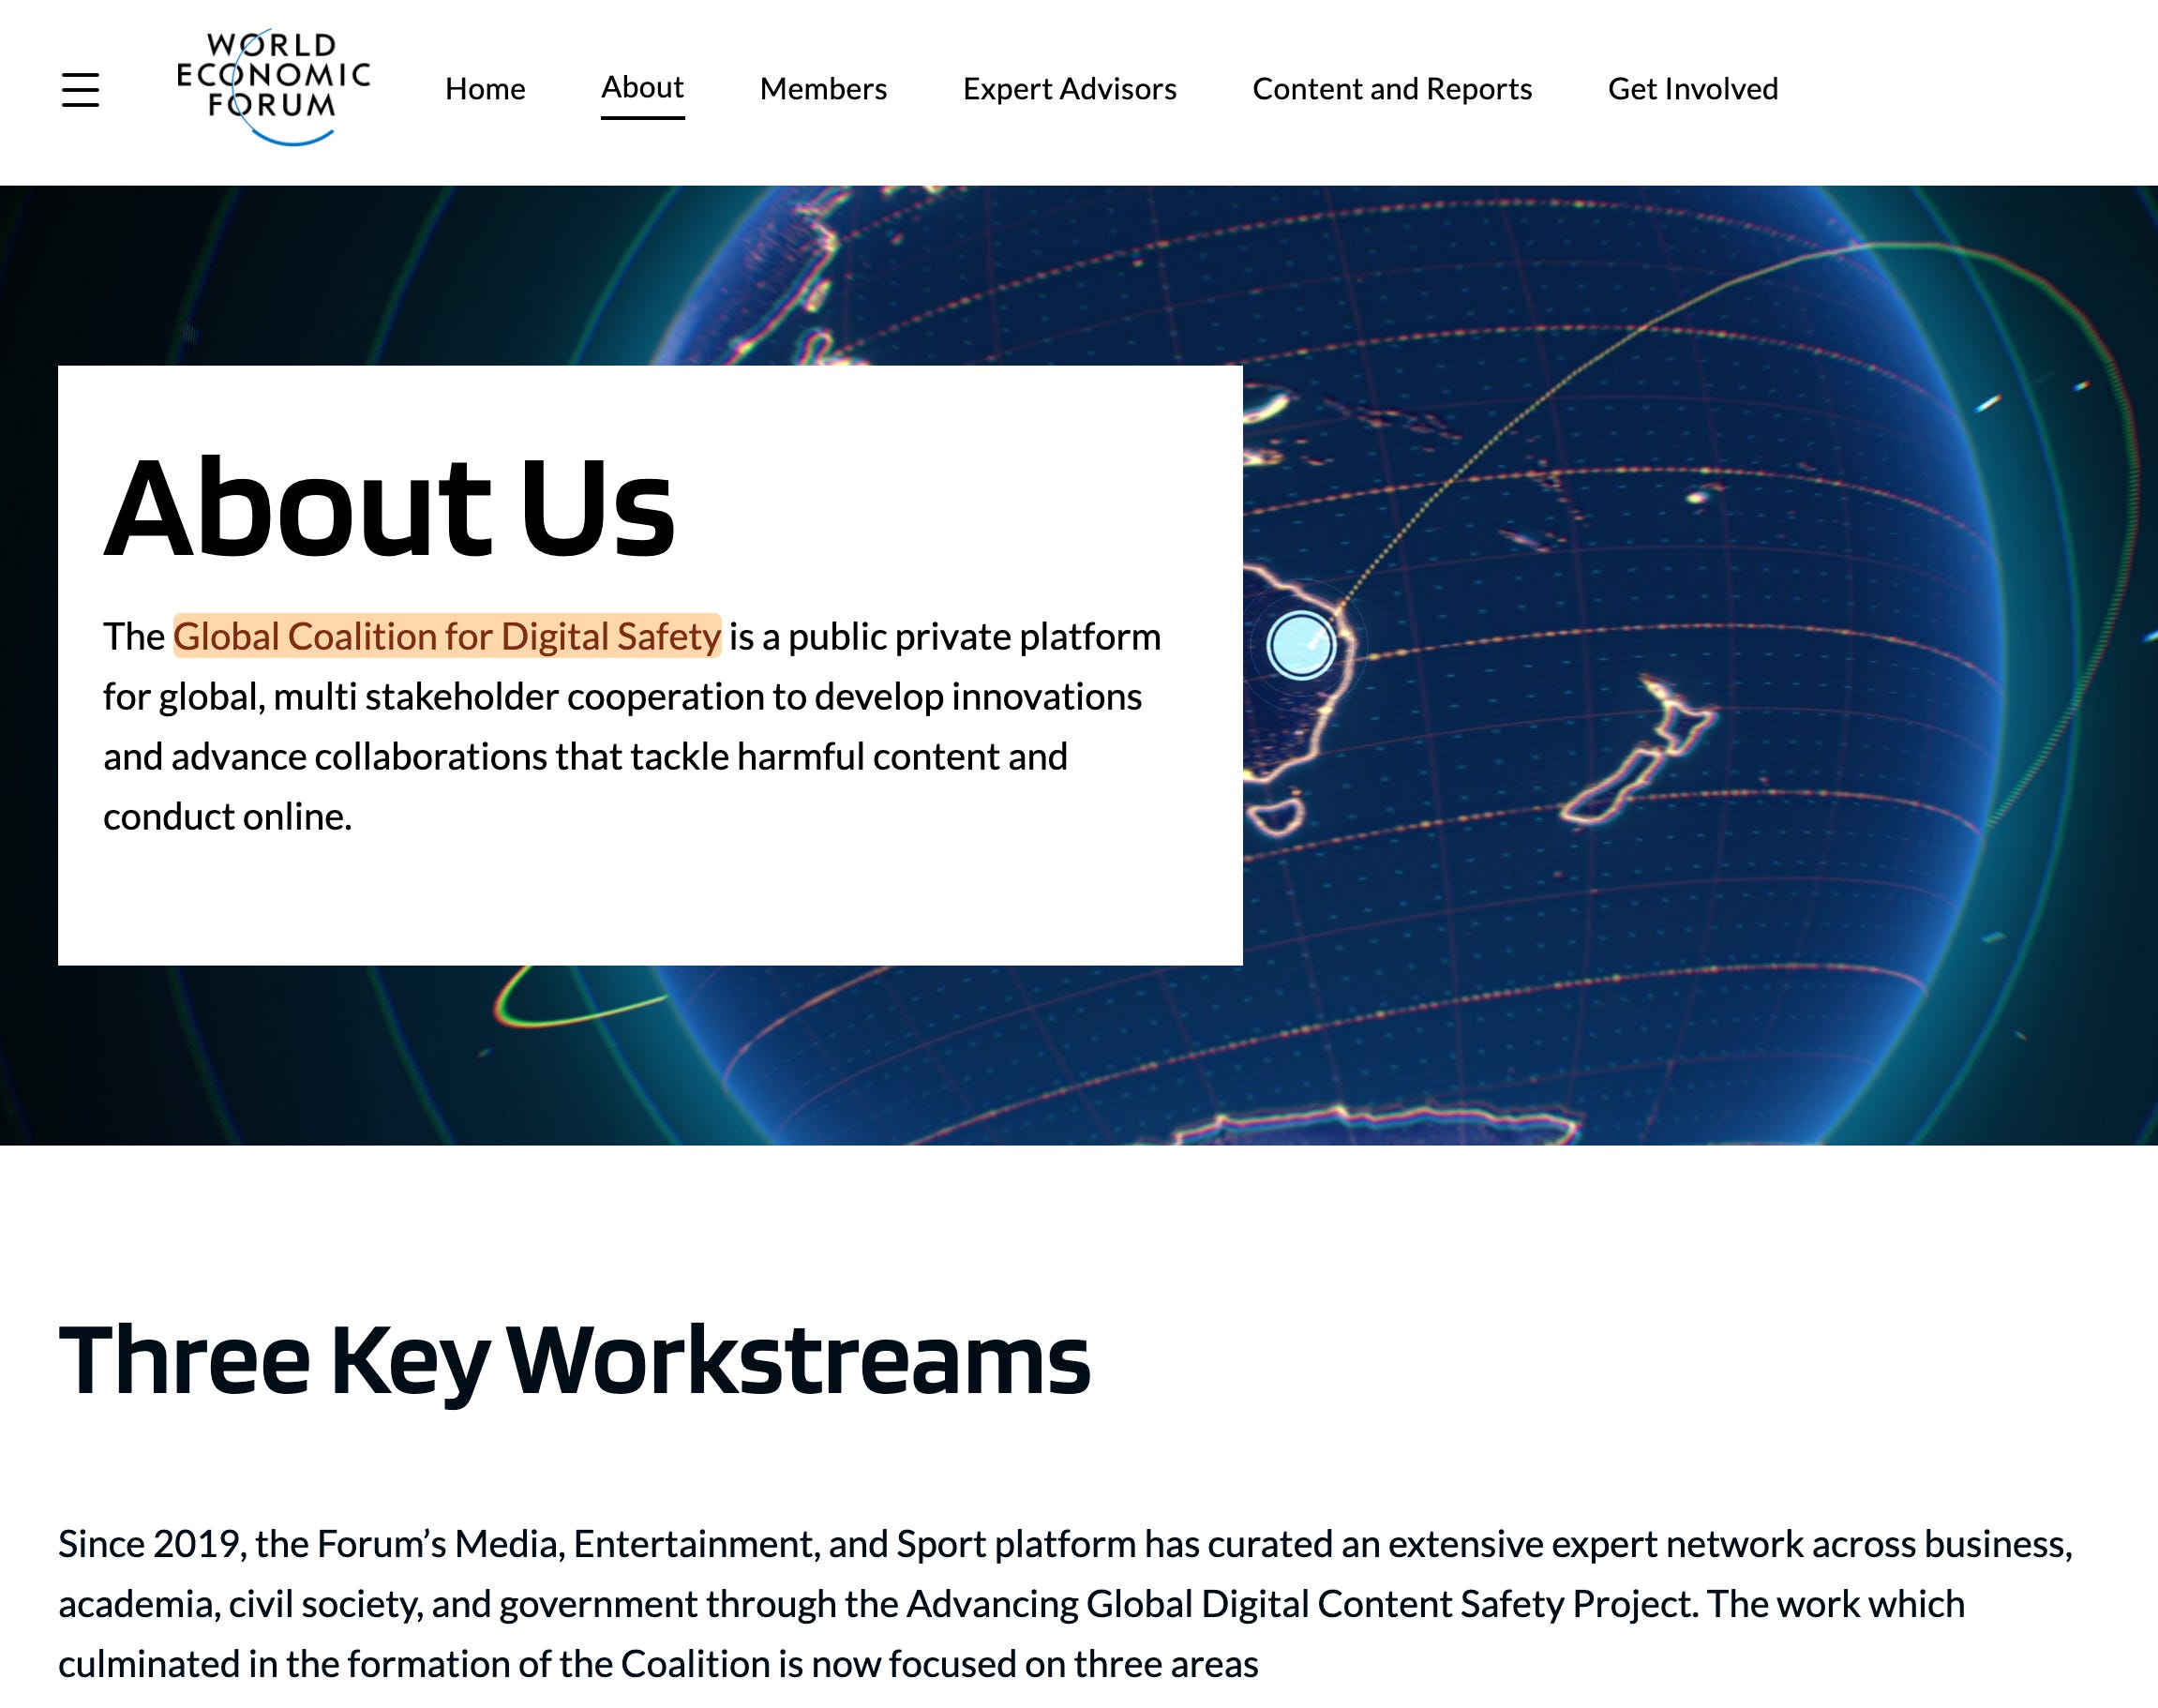Open the Get Involved nav item

tap(1693, 89)
